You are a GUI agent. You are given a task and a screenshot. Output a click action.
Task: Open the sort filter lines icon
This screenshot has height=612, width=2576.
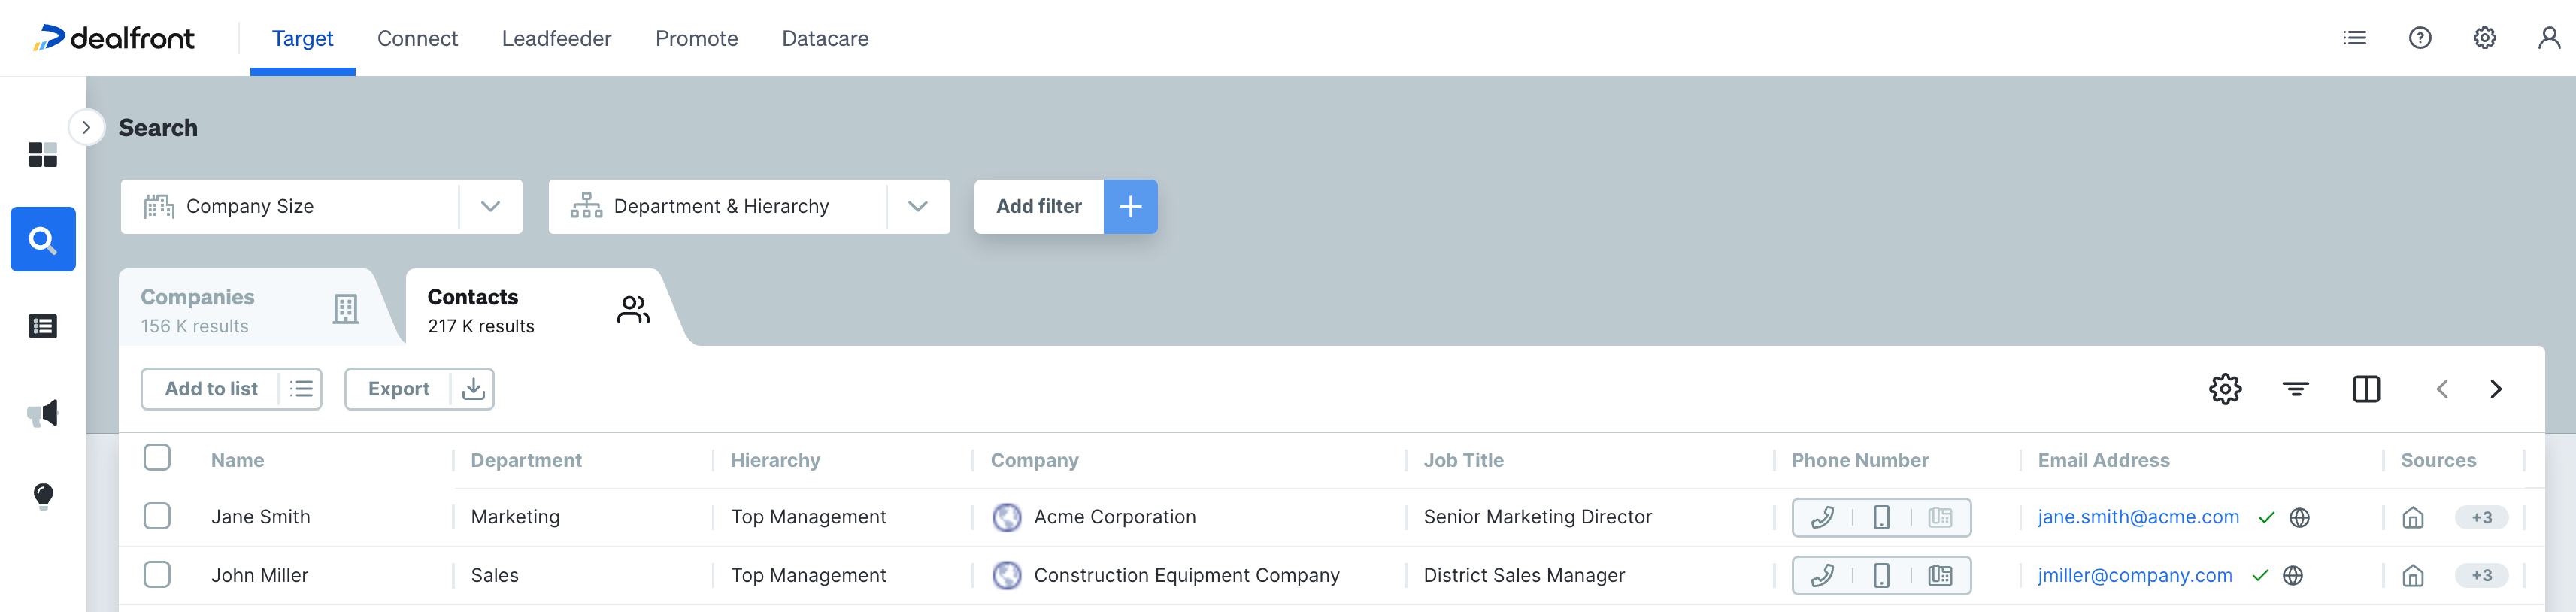[x=2296, y=389]
